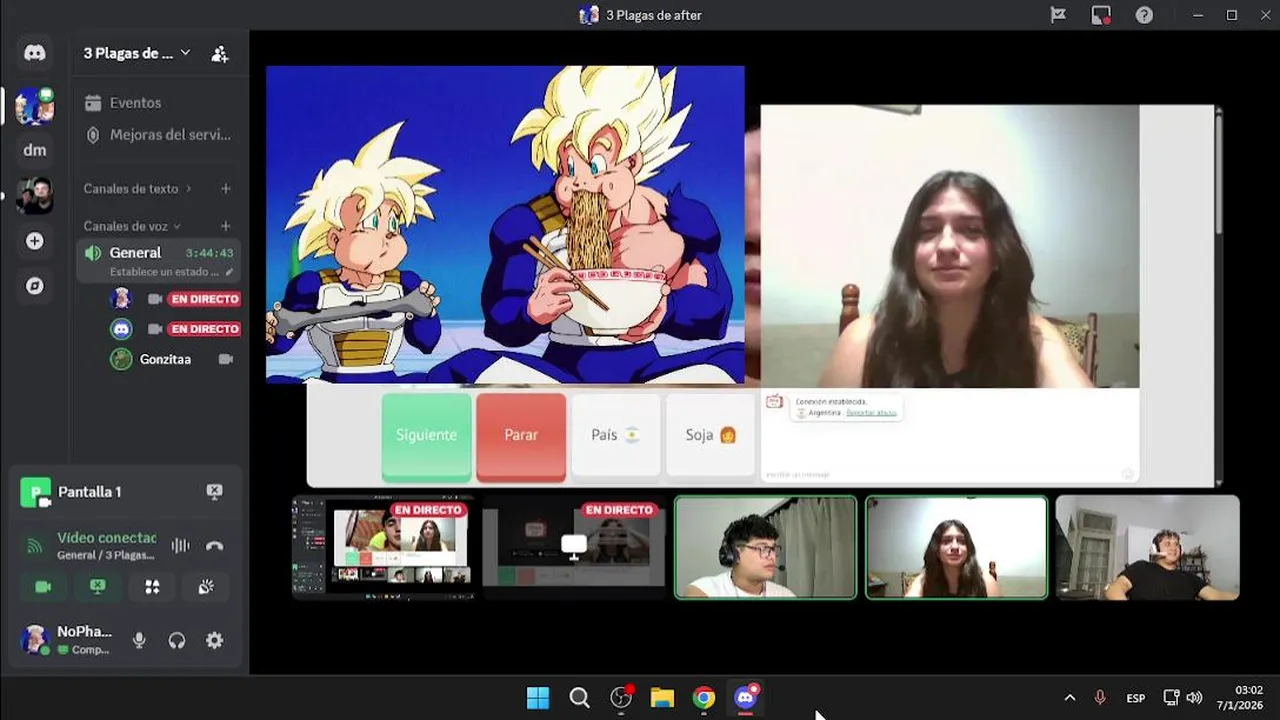Screen dimensions: 1280x720
Task: Open noise suppression waveform icon
Action: tap(180, 546)
